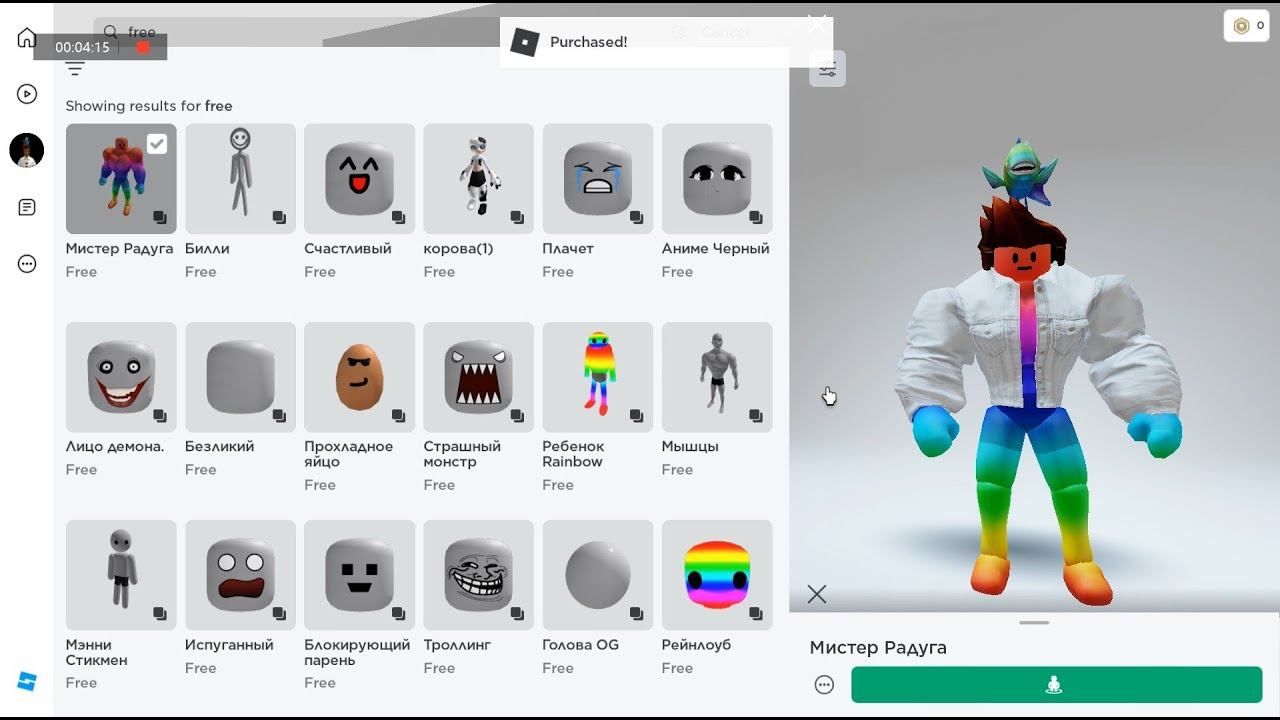Click the green wear avatar button

coord(1056,685)
